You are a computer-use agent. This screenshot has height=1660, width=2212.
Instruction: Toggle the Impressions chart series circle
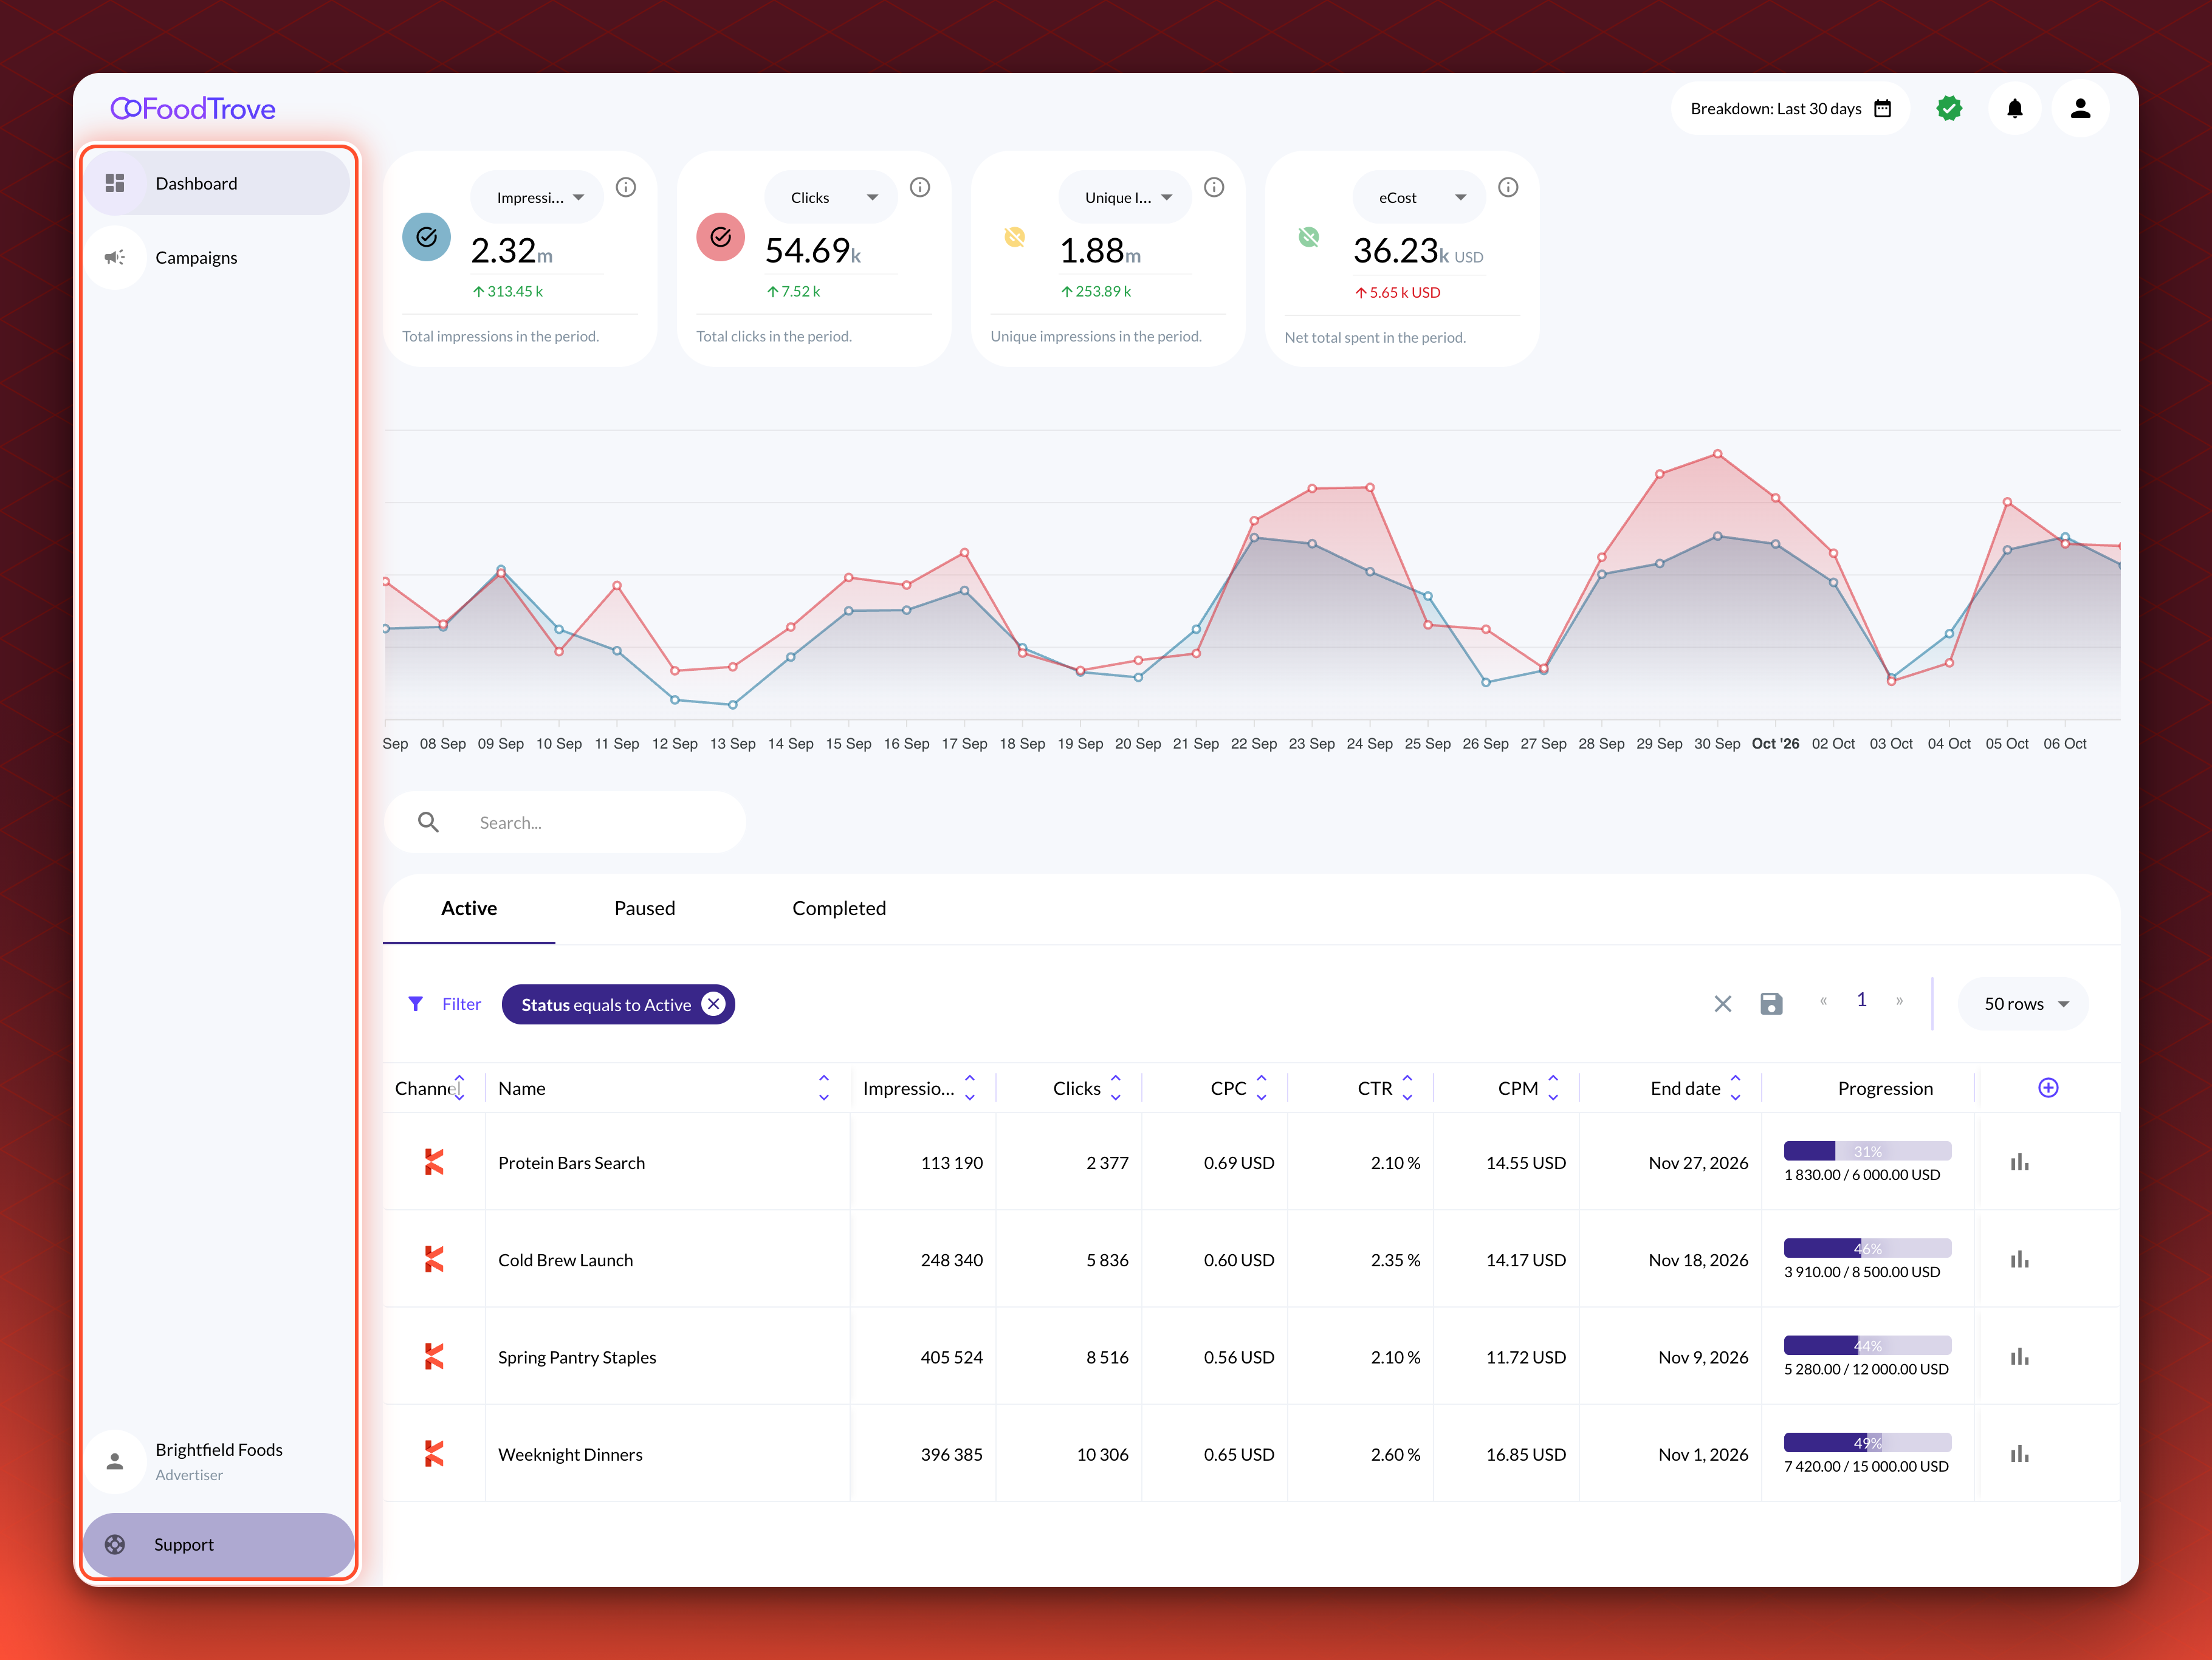(426, 237)
